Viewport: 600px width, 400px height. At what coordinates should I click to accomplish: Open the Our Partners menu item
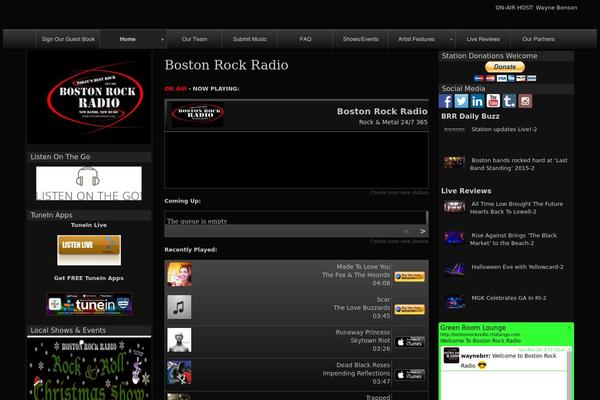(x=538, y=39)
